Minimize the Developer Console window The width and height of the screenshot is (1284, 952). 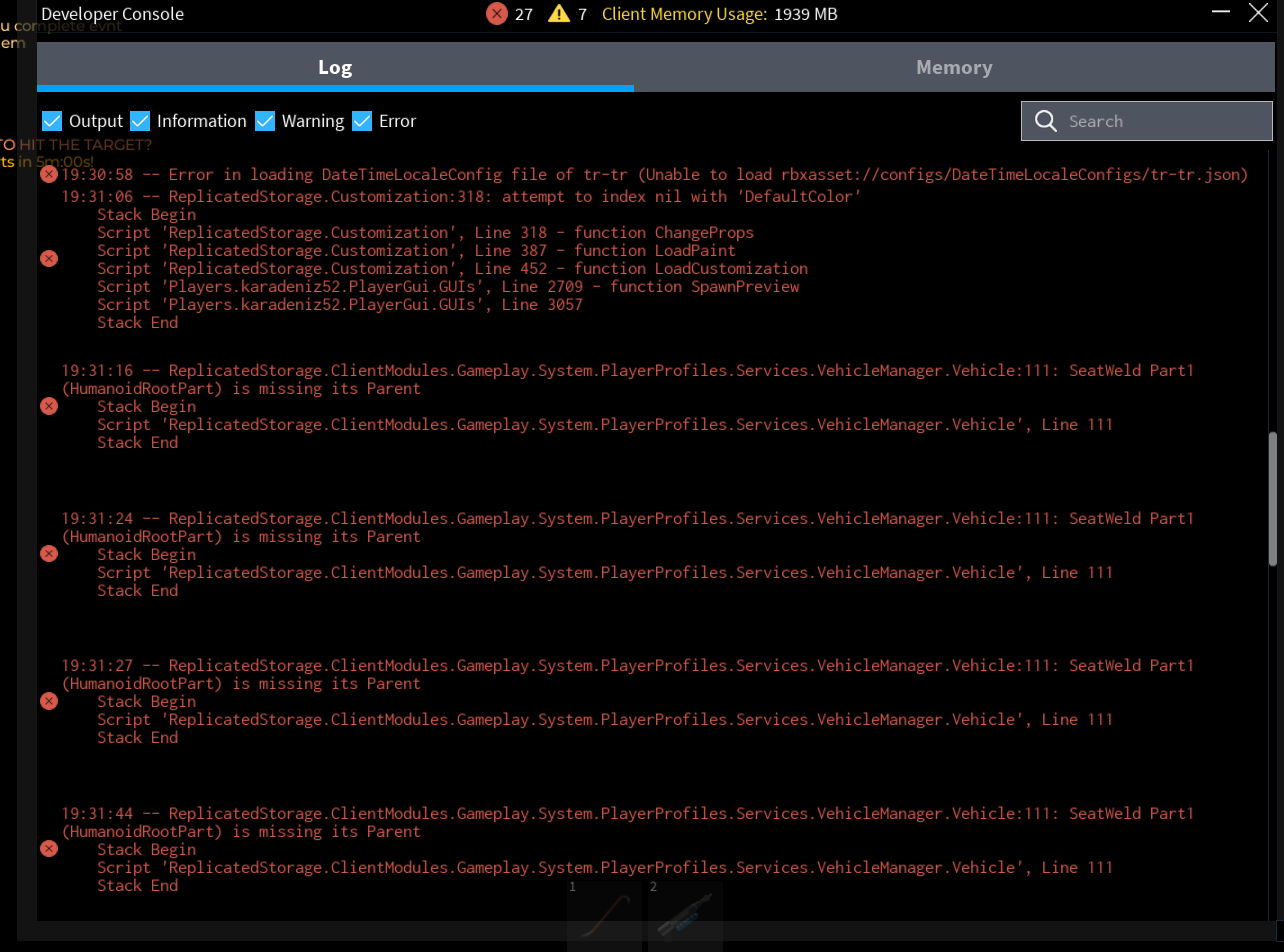coord(1221,13)
